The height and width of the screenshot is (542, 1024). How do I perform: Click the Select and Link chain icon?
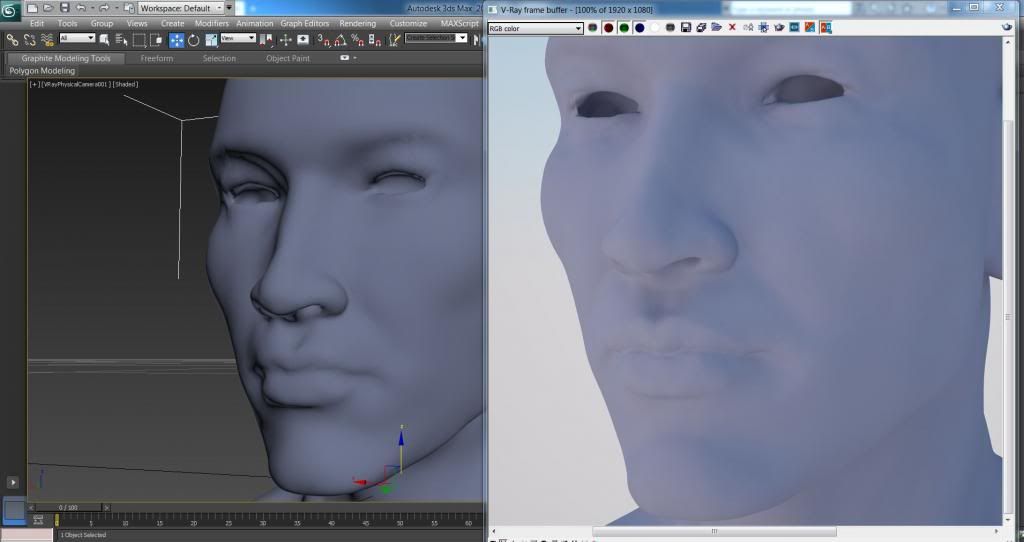tap(13, 40)
